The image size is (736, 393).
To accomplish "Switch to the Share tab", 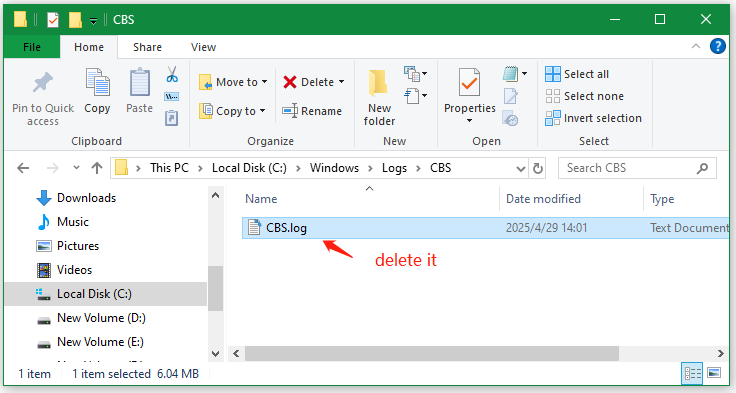I will [x=147, y=47].
